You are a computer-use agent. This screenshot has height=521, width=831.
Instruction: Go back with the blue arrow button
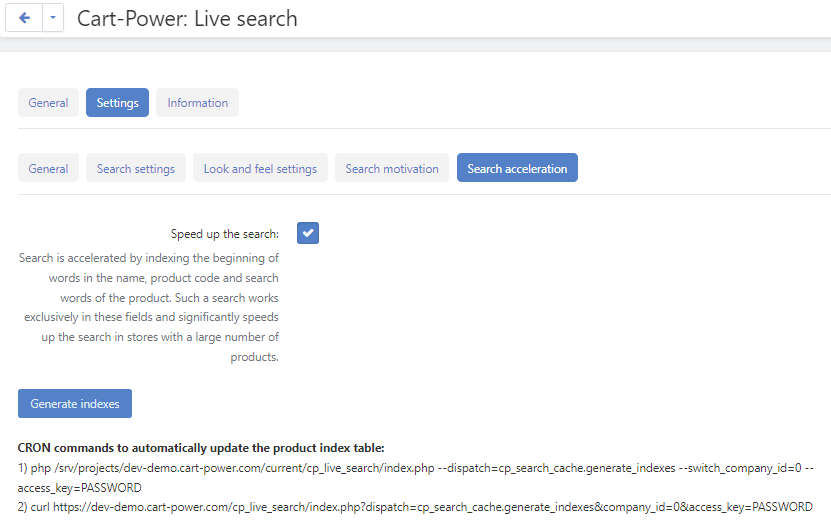coord(24,18)
